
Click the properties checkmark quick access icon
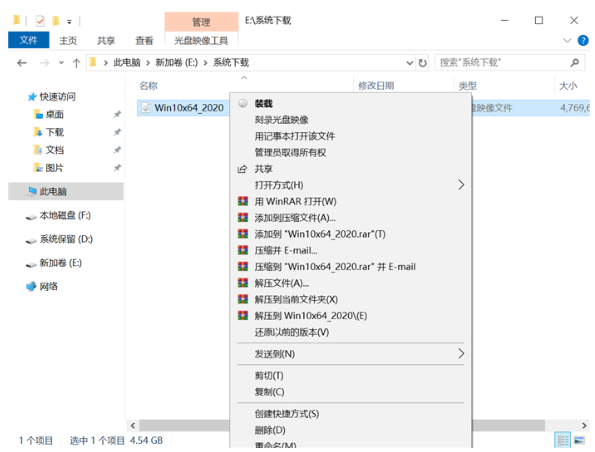tap(40, 21)
